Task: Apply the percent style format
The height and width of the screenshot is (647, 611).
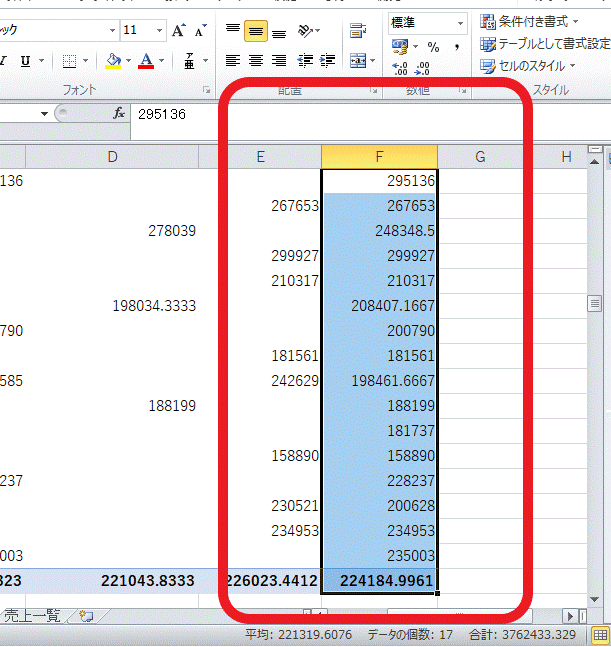Action: click(x=433, y=47)
